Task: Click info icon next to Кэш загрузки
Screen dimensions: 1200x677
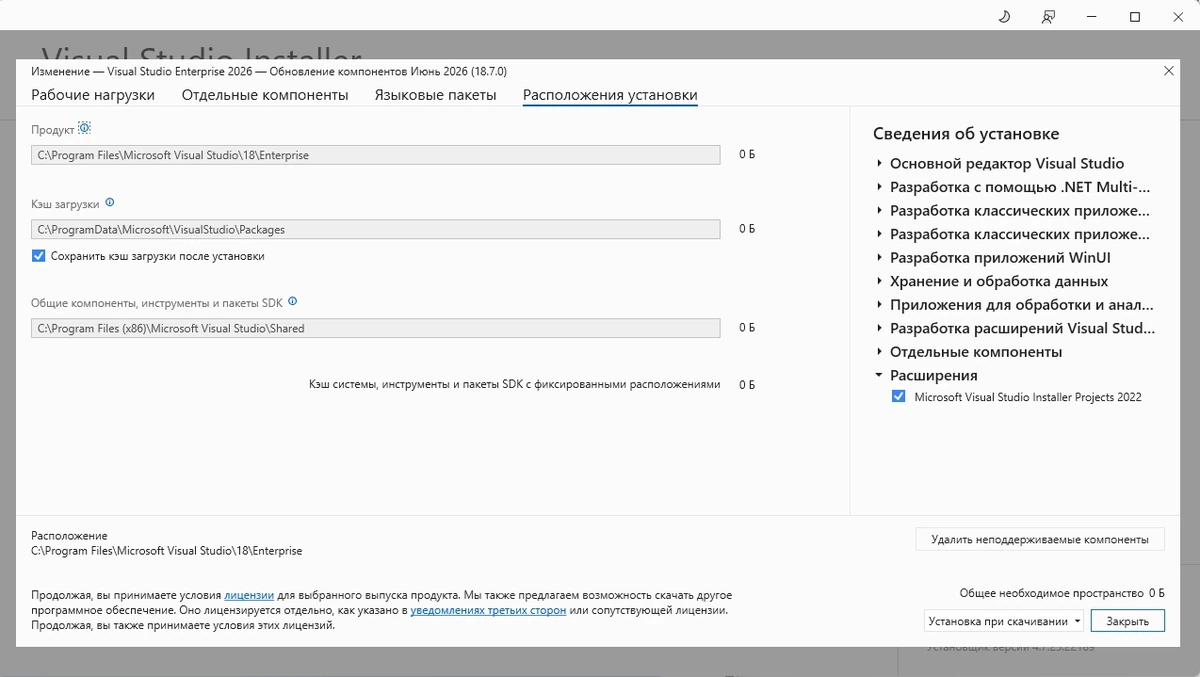Action: tap(110, 202)
